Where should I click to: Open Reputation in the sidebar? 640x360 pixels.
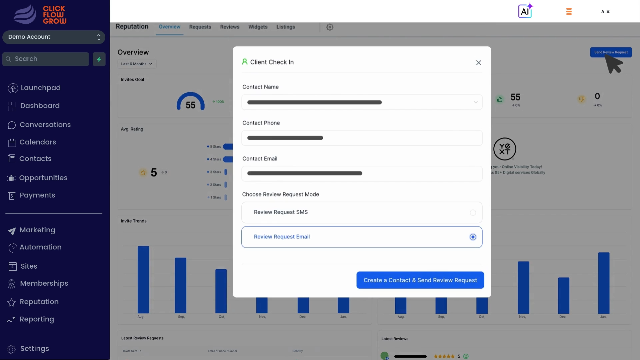tap(33, 302)
